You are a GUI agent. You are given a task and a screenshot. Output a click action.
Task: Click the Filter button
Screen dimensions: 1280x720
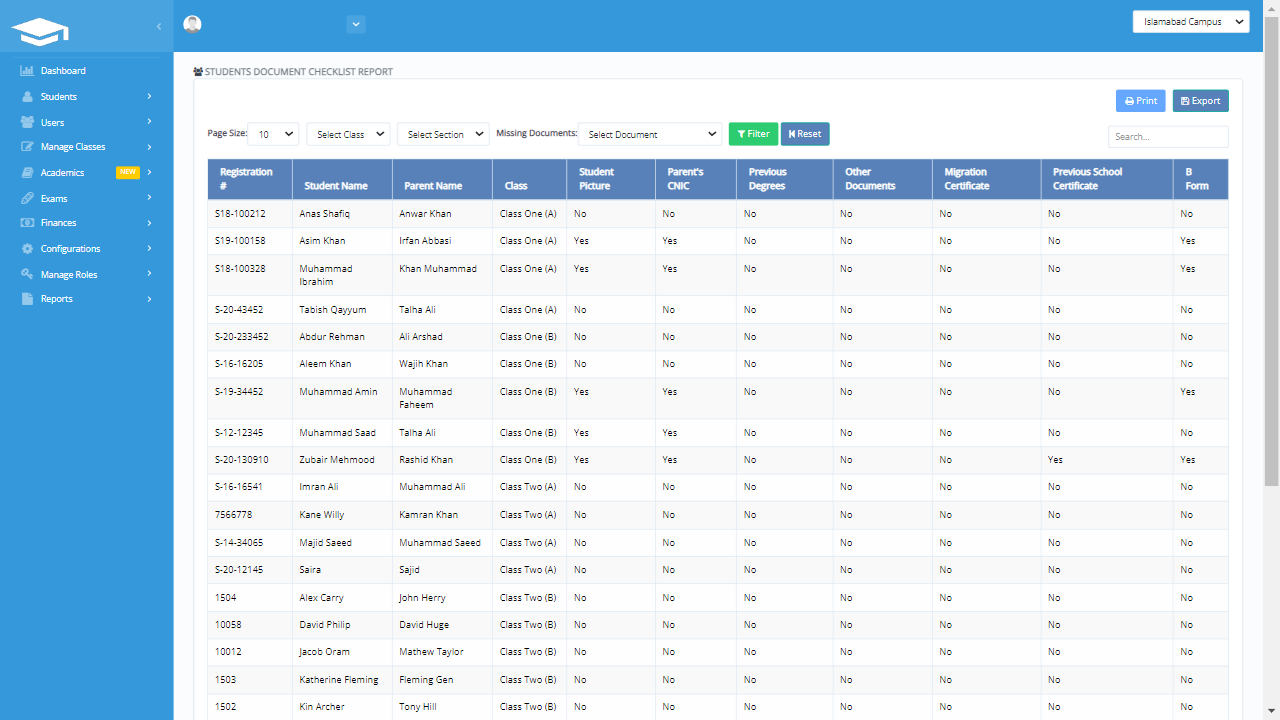click(x=753, y=133)
